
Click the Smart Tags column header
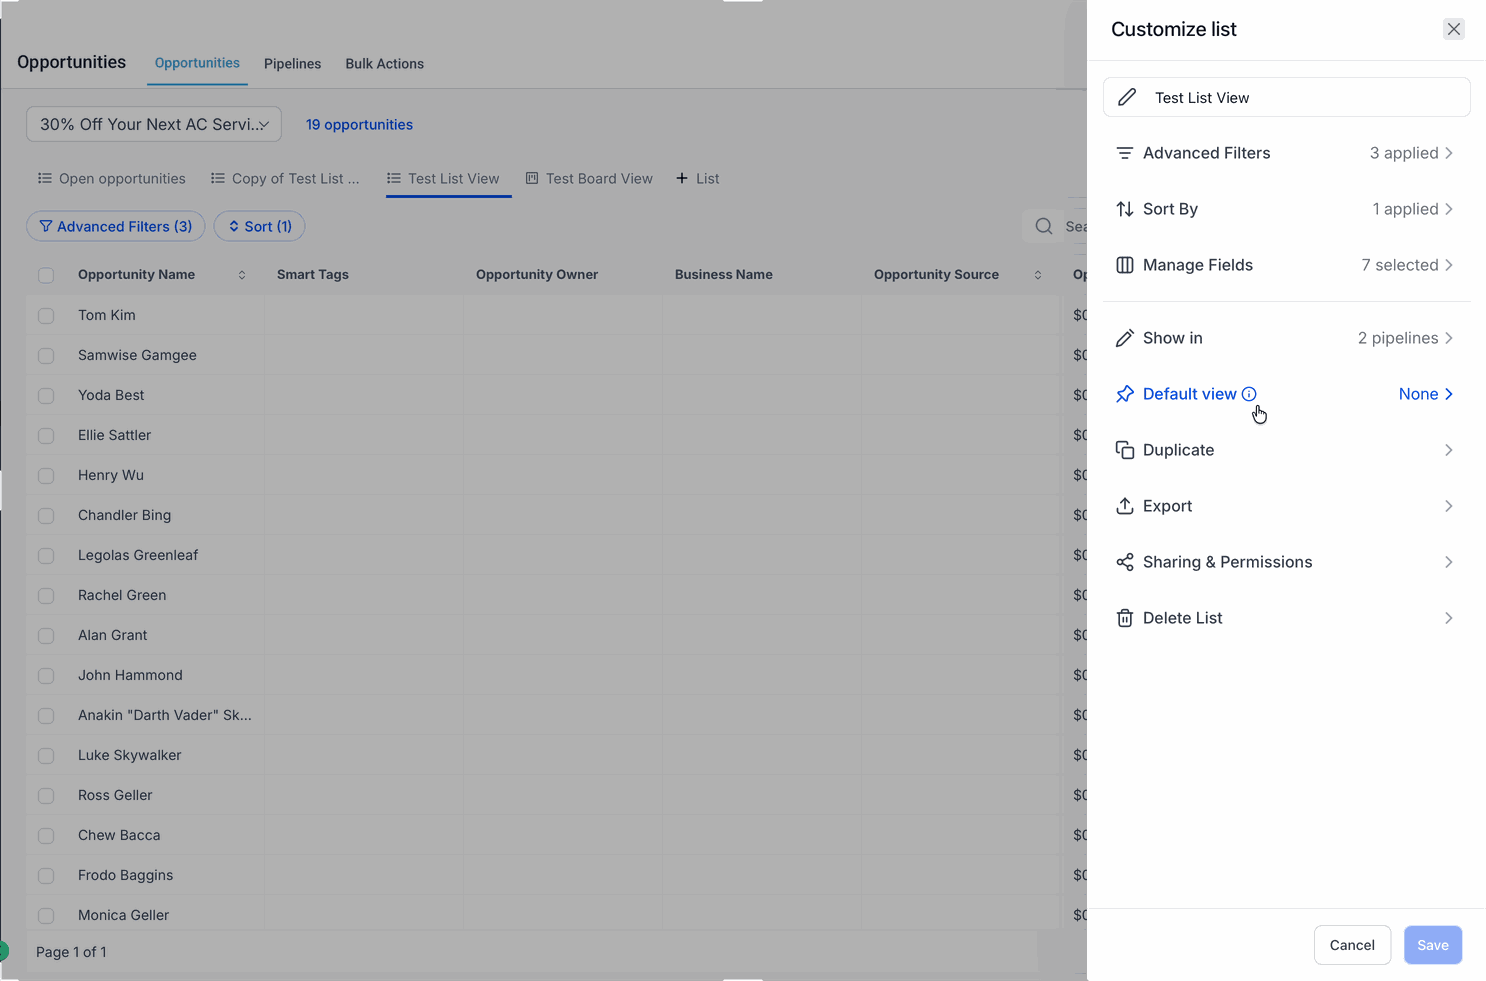313,275
